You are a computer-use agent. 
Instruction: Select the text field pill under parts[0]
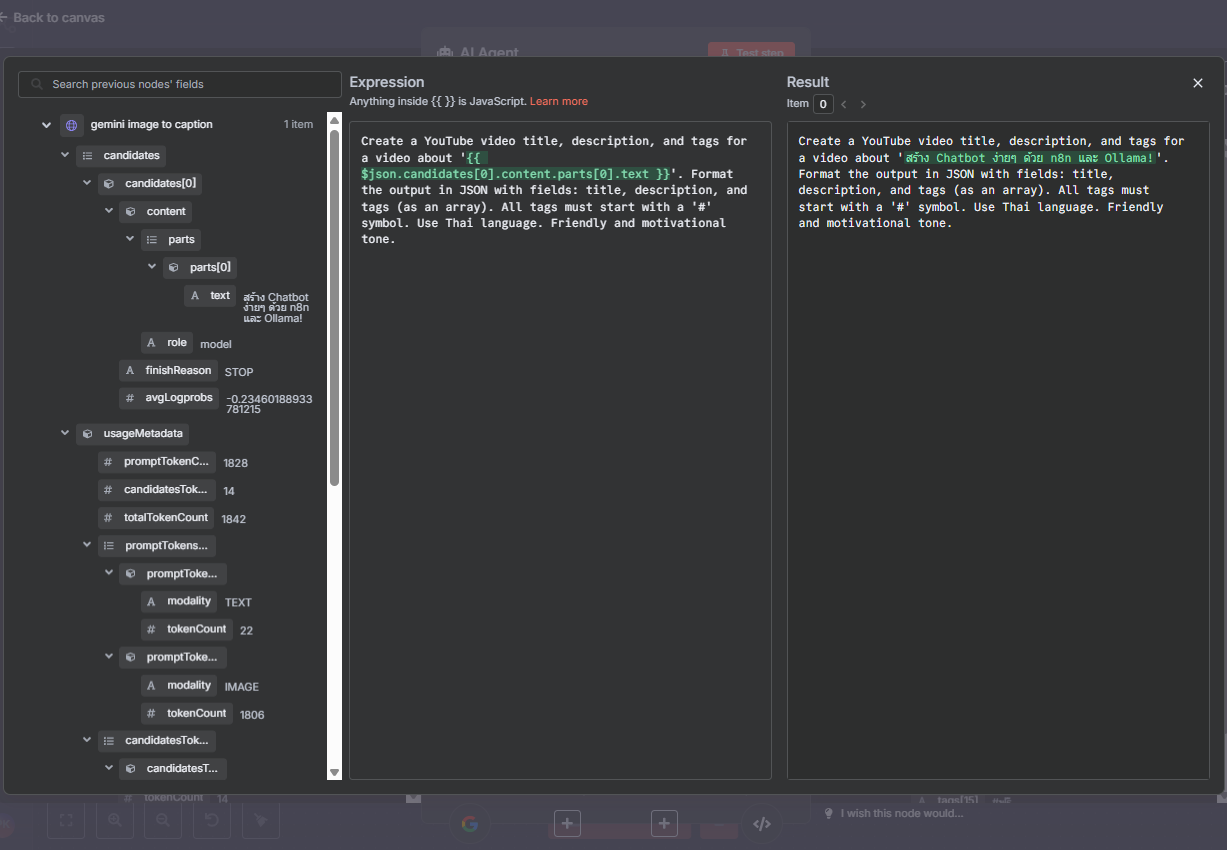point(211,296)
